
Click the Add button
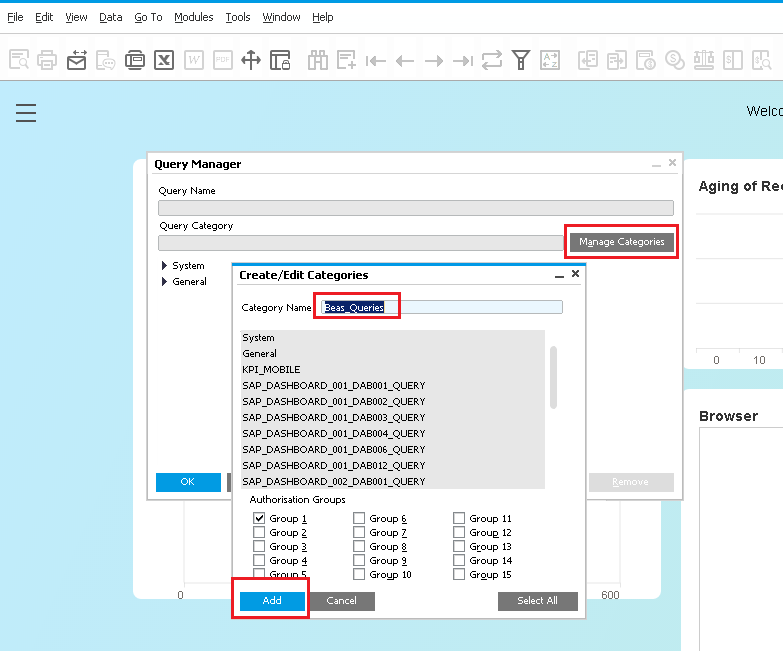[x=272, y=601]
